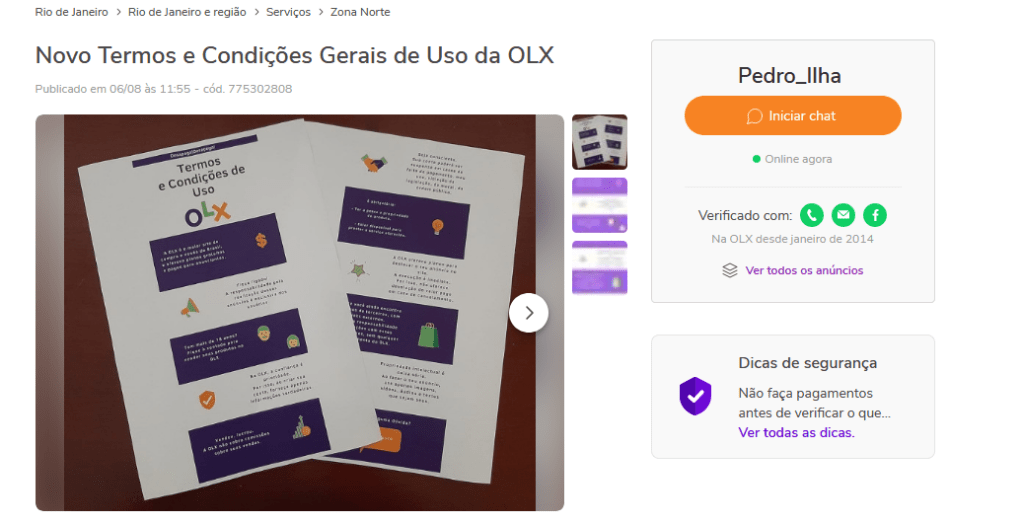Open Ver todas as dicas link

(796, 432)
